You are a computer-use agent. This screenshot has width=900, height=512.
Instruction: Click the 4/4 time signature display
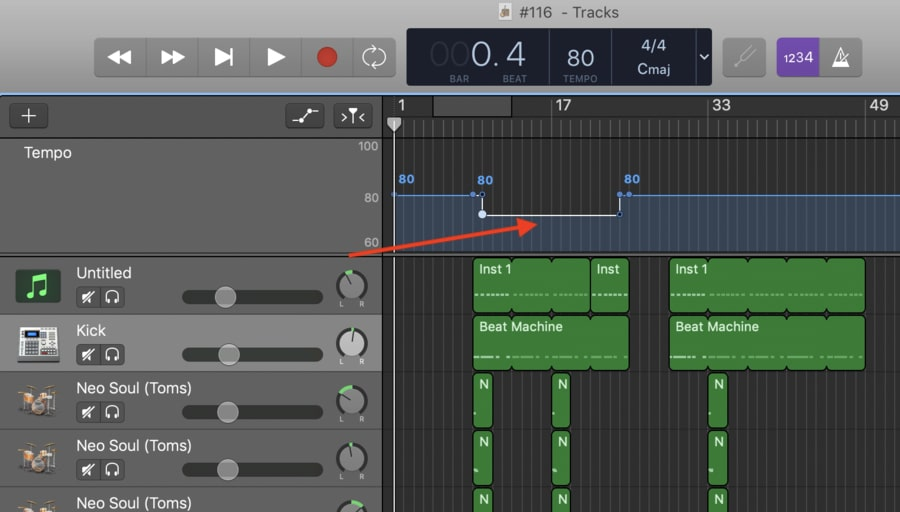(x=653, y=45)
